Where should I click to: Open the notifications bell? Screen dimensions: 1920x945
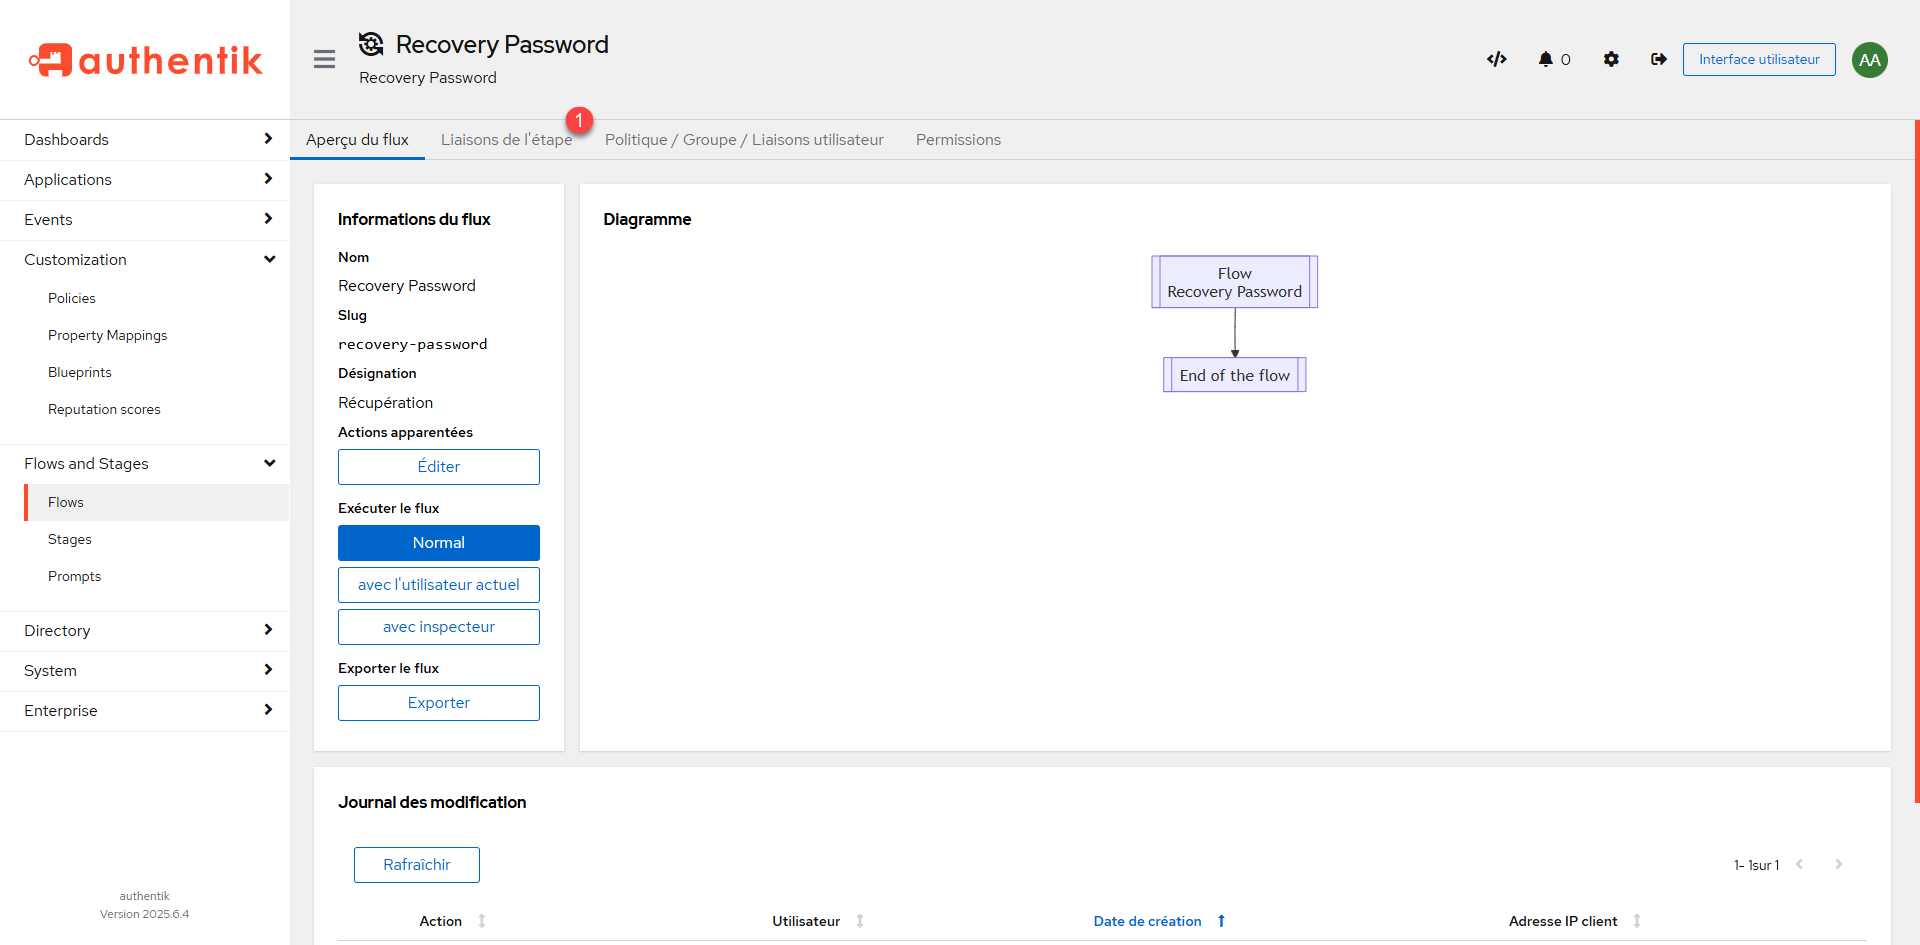point(1546,60)
